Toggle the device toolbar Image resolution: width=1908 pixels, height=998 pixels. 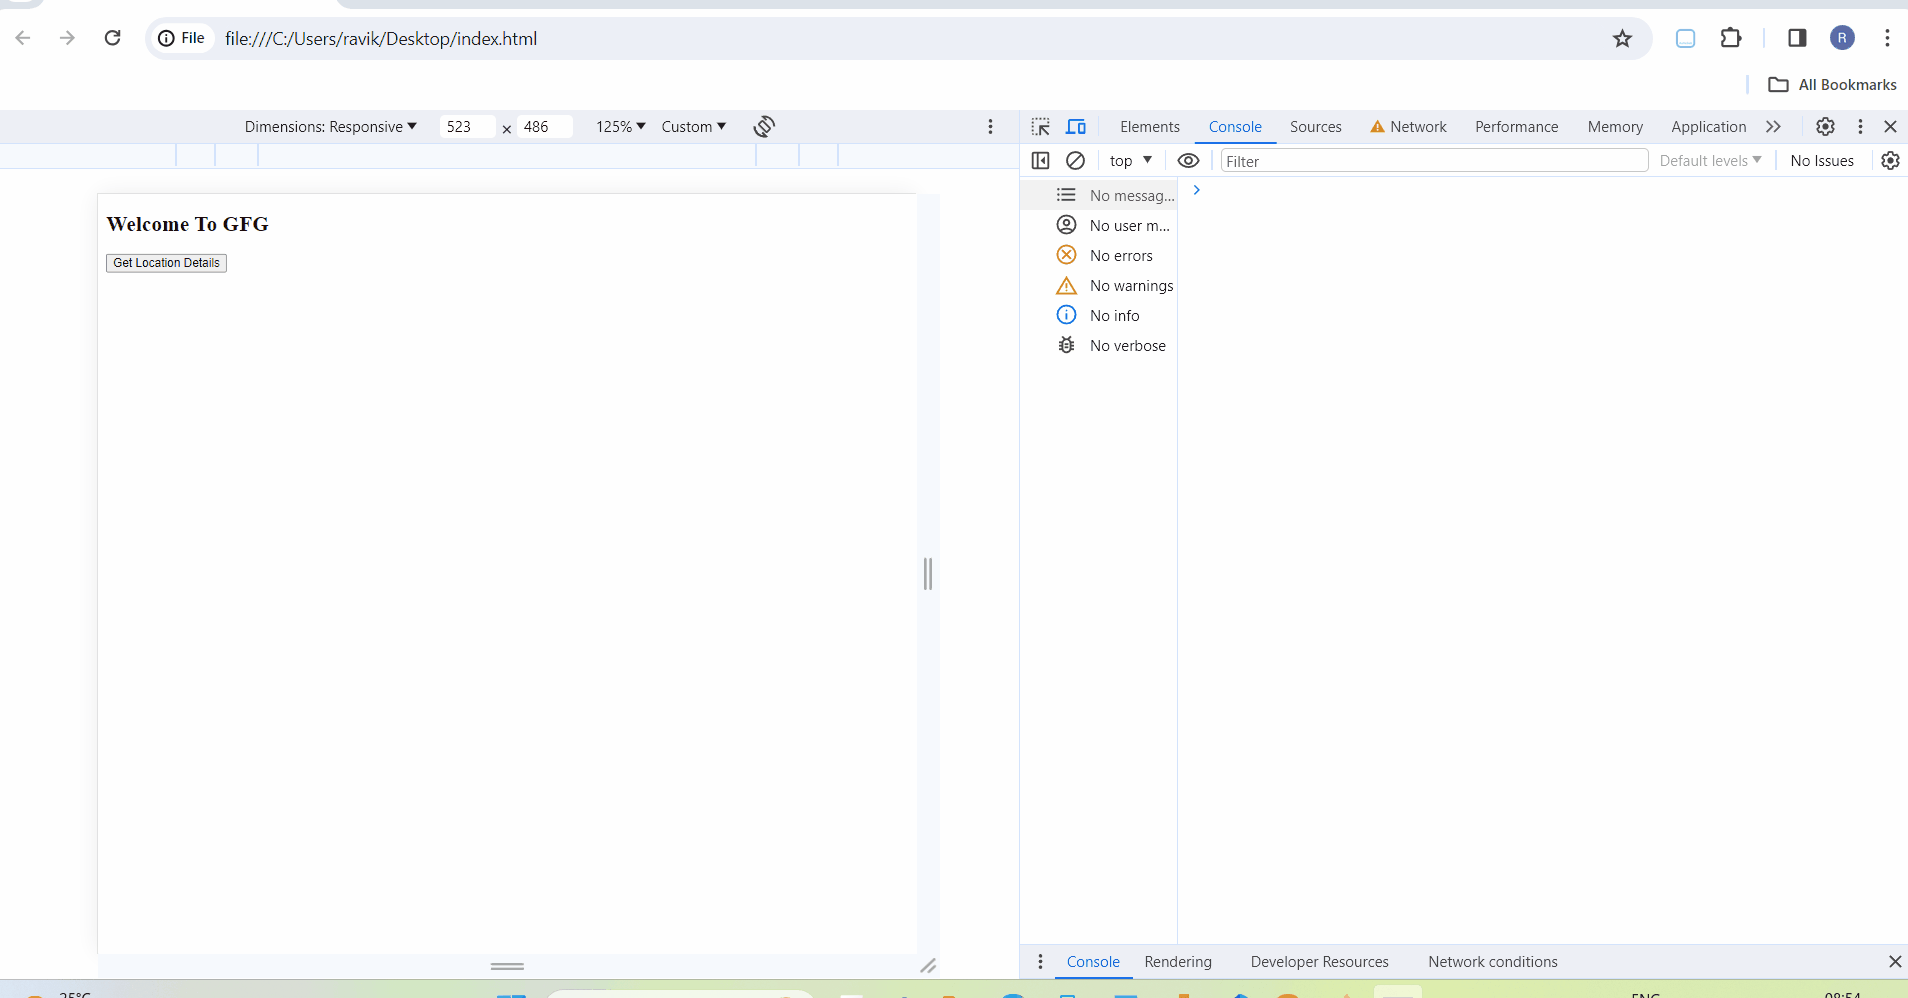click(1076, 126)
